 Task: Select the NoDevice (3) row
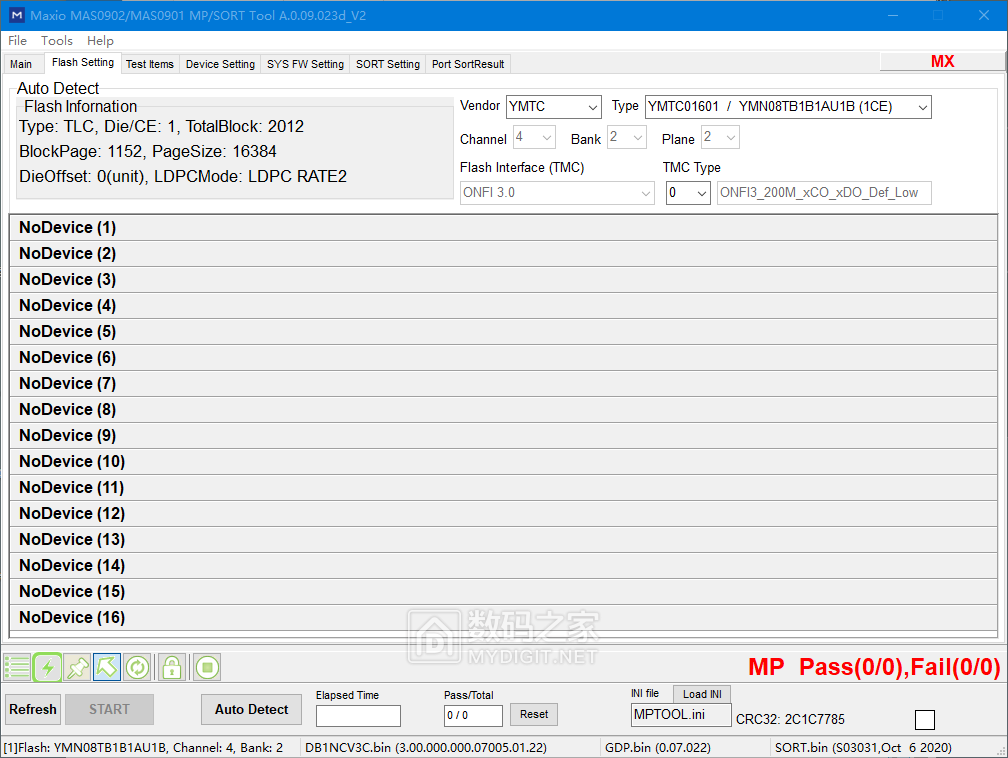coord(503,280)
